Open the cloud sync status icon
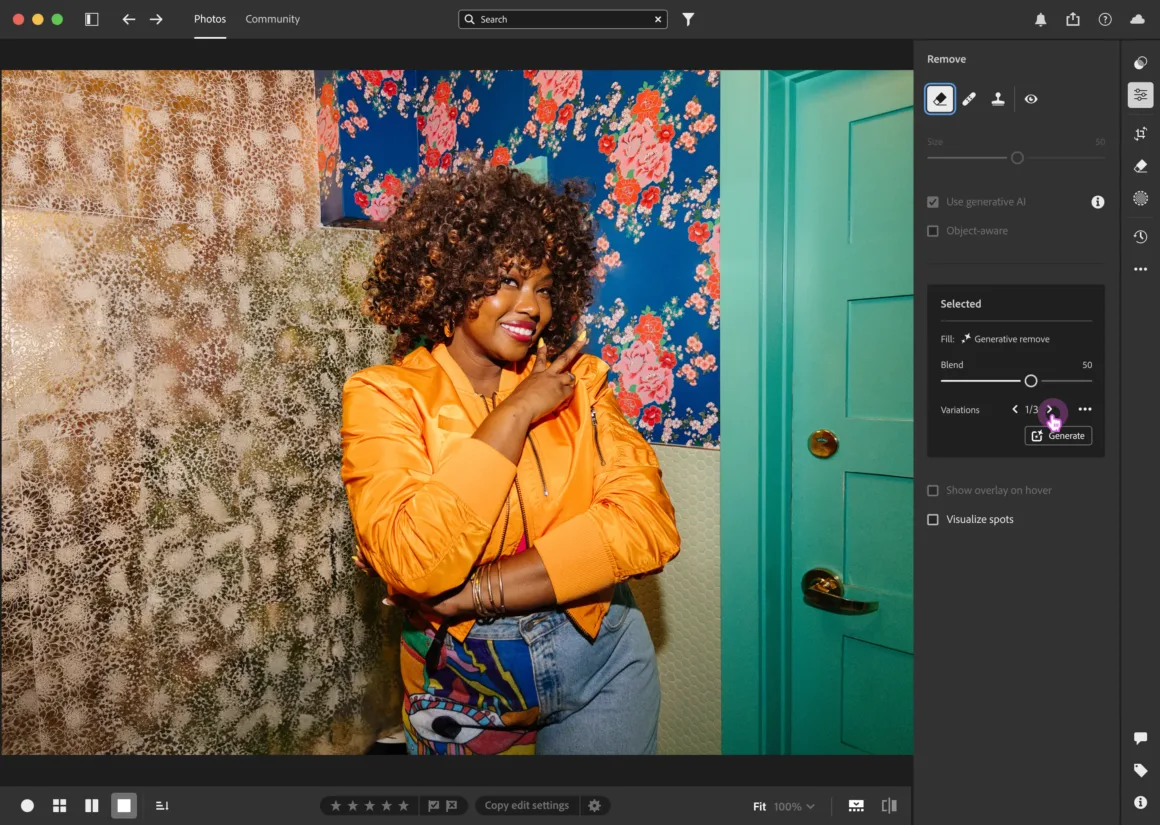The width and height of the screenshot is (1160, 825). (1137, 19)
